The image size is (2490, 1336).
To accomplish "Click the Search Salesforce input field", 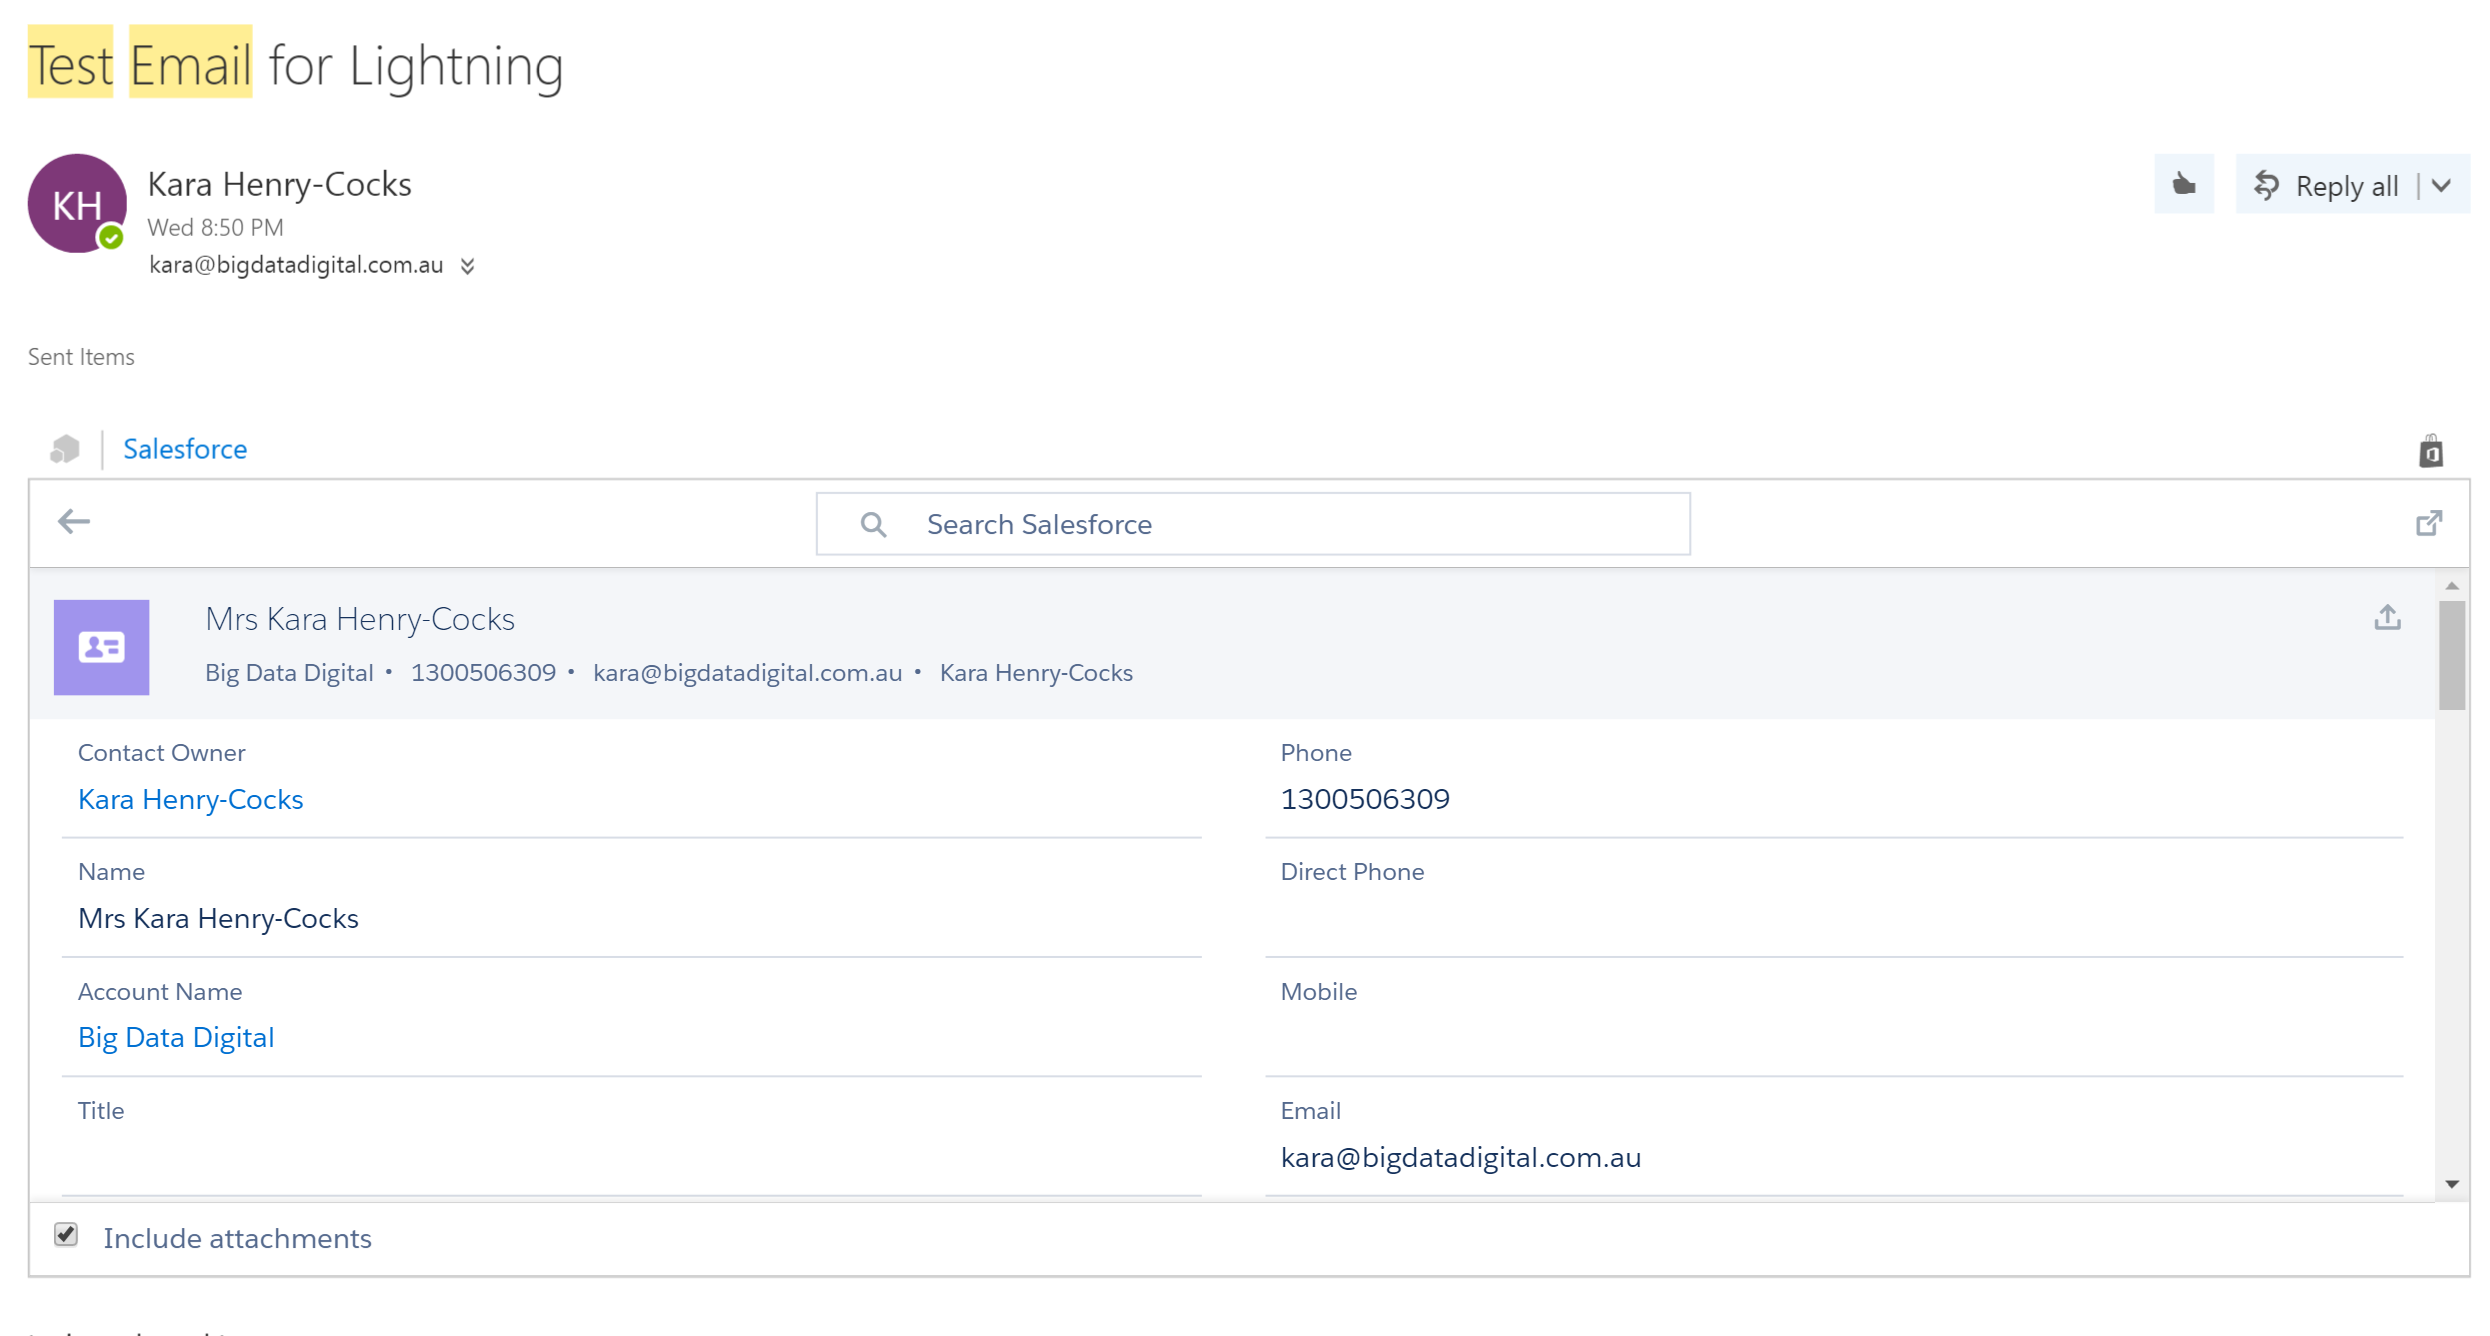I will tap(1253, 524).
